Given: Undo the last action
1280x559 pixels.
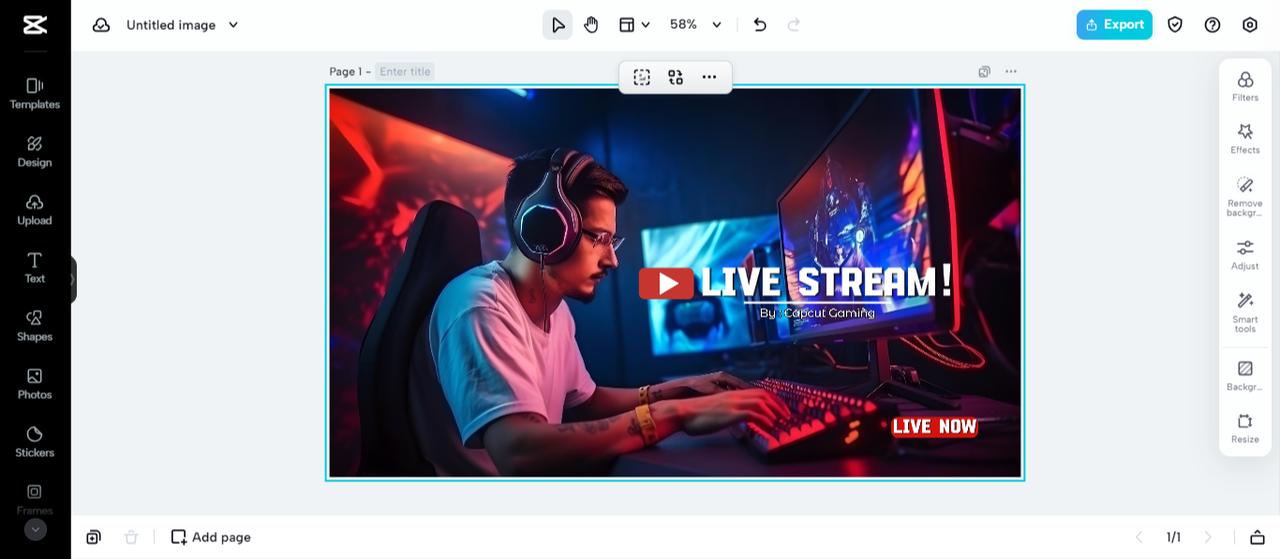Looking at the screenshot, I should click(760, 25).
